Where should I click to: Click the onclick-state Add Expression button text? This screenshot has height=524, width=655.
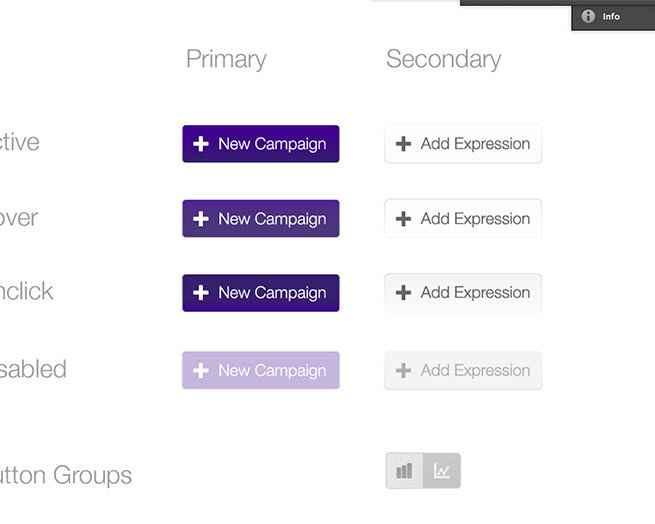click(x=475, y=293)
